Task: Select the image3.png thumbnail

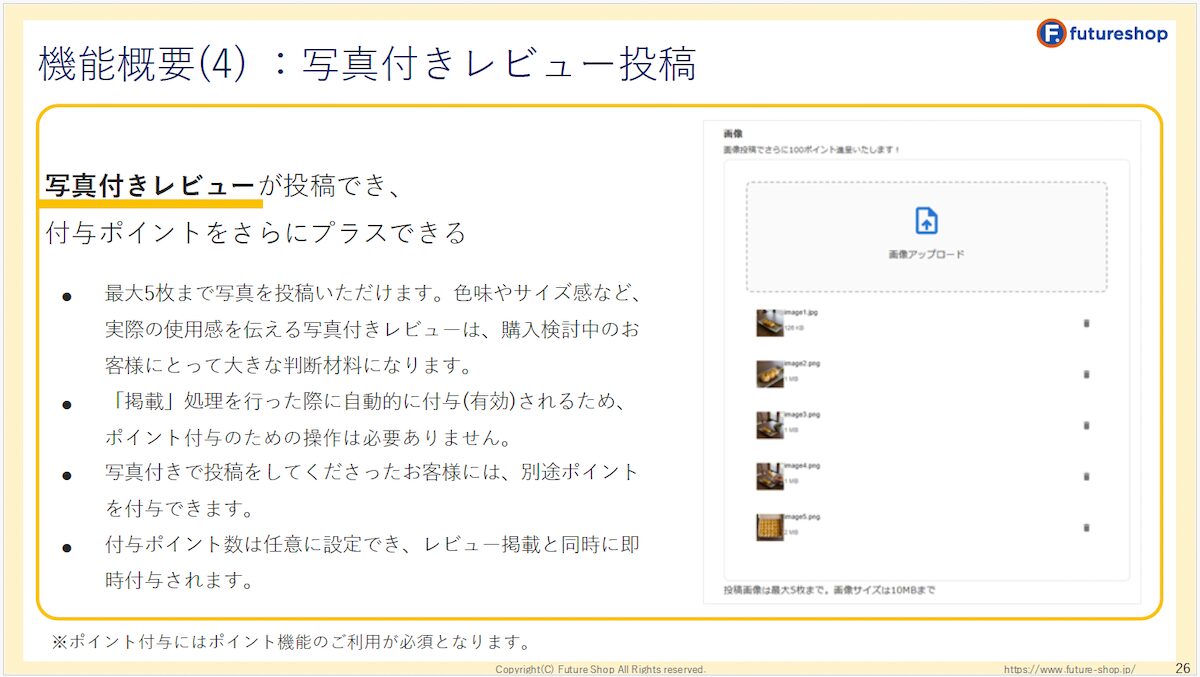Action: 770,422
